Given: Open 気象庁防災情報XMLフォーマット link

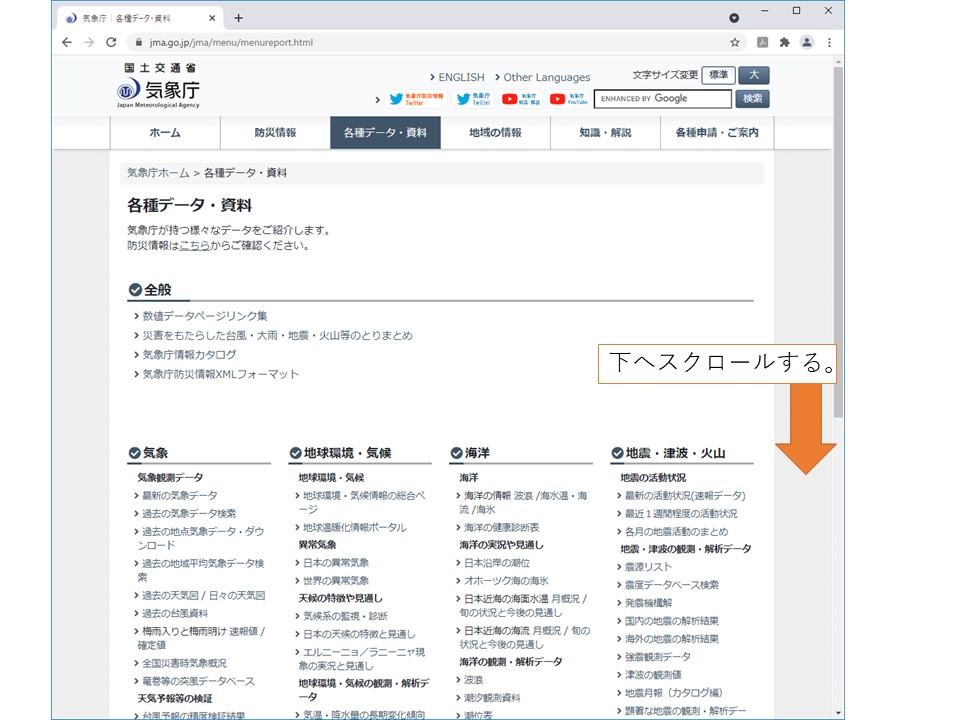Looking at the screenshot, I should pyautogui.click(x=220, y=374).
